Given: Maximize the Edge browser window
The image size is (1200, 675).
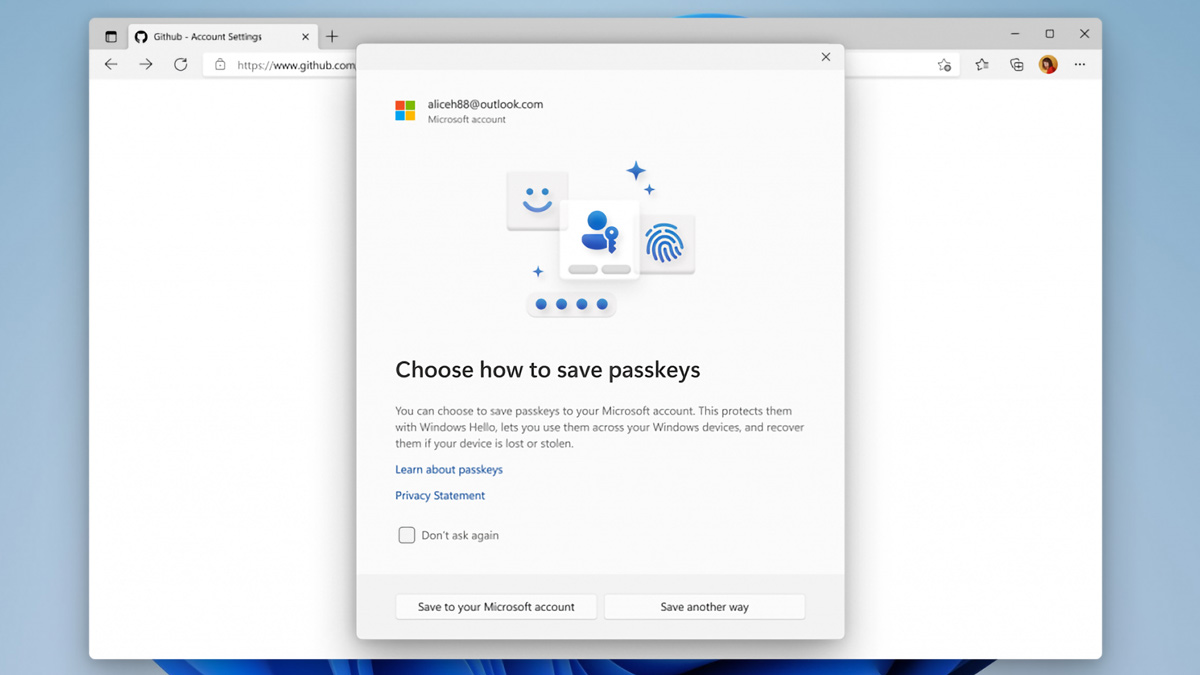Looking at the screenshot, I should [1049, 34].
